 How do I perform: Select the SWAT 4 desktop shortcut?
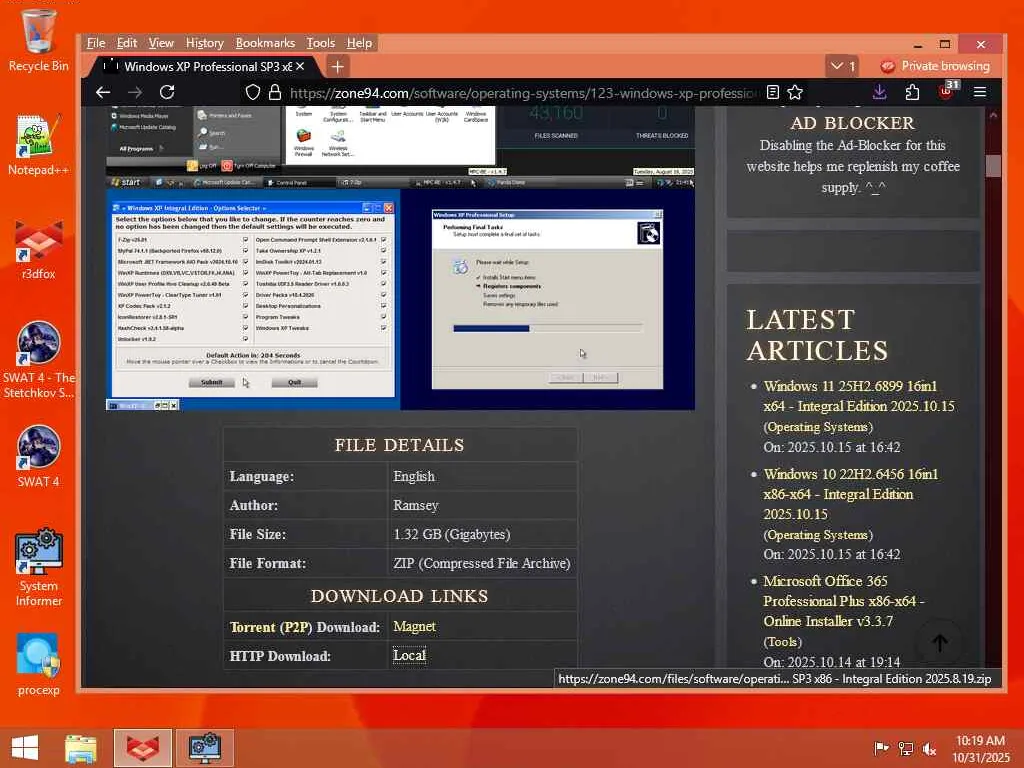pos(39,456)
